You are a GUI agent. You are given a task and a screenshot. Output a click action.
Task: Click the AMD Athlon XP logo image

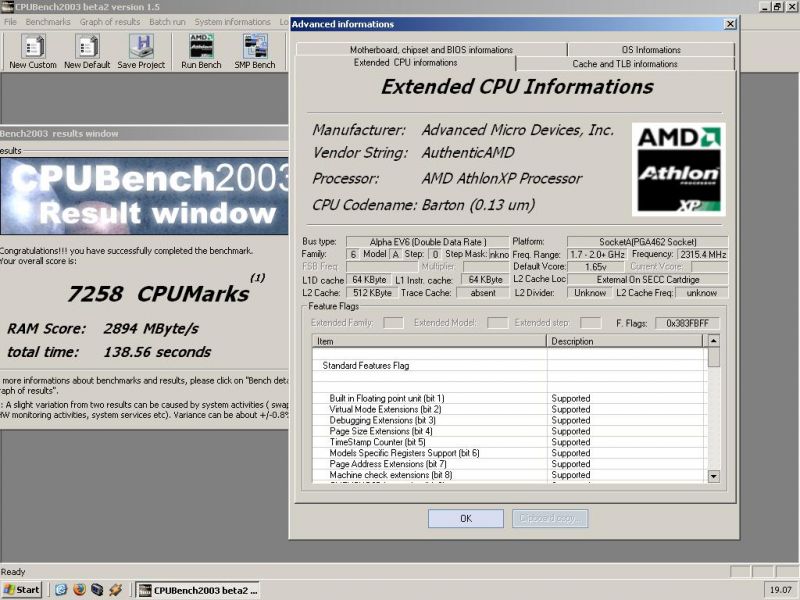point(679,169)
